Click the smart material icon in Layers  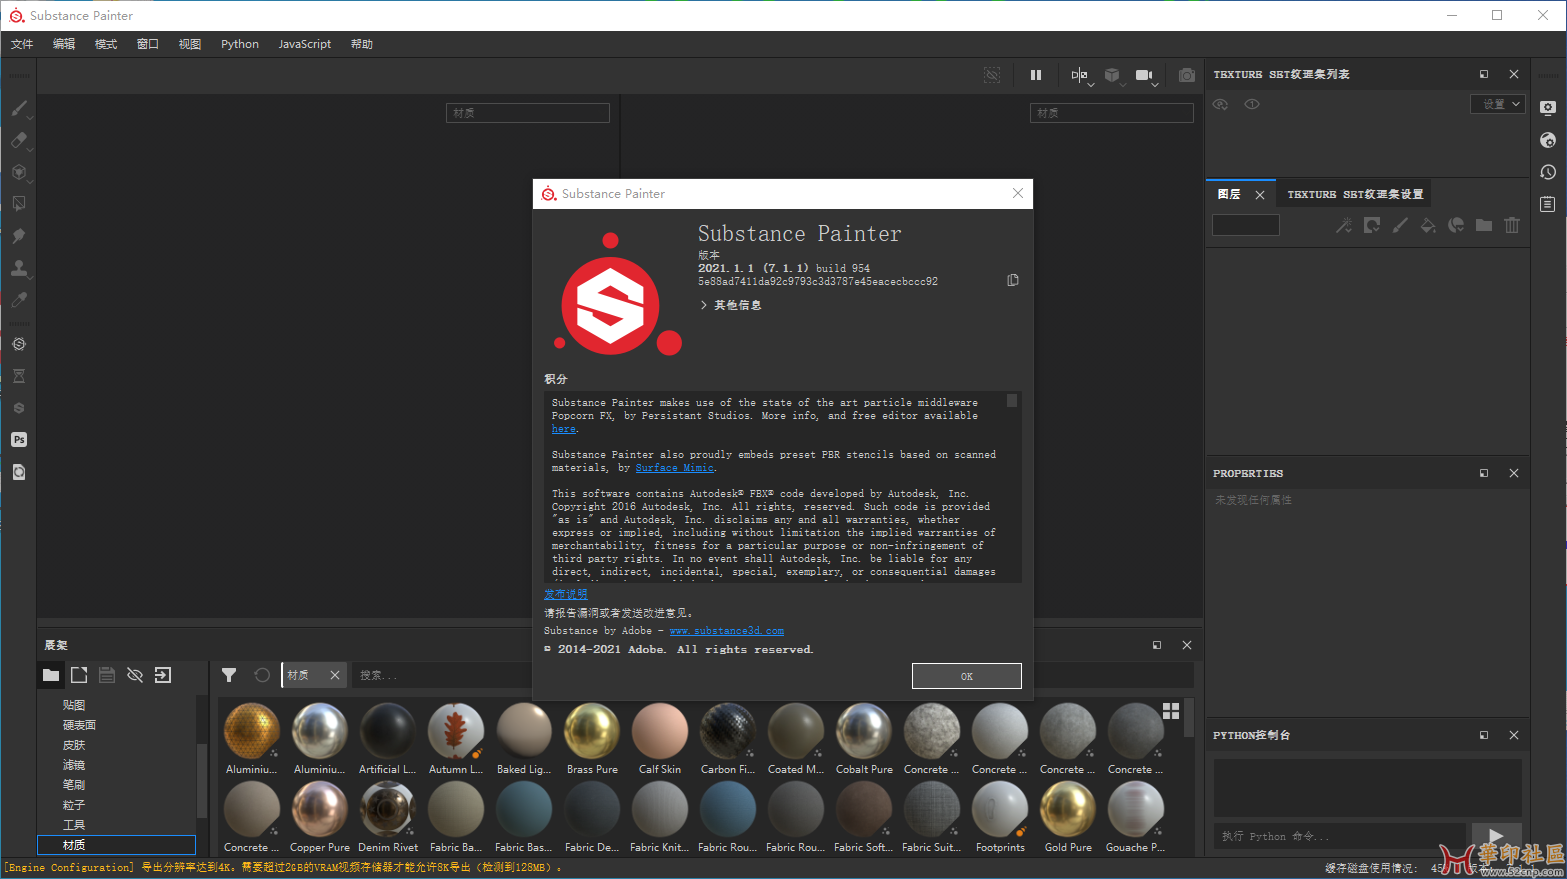[1456, 225]
